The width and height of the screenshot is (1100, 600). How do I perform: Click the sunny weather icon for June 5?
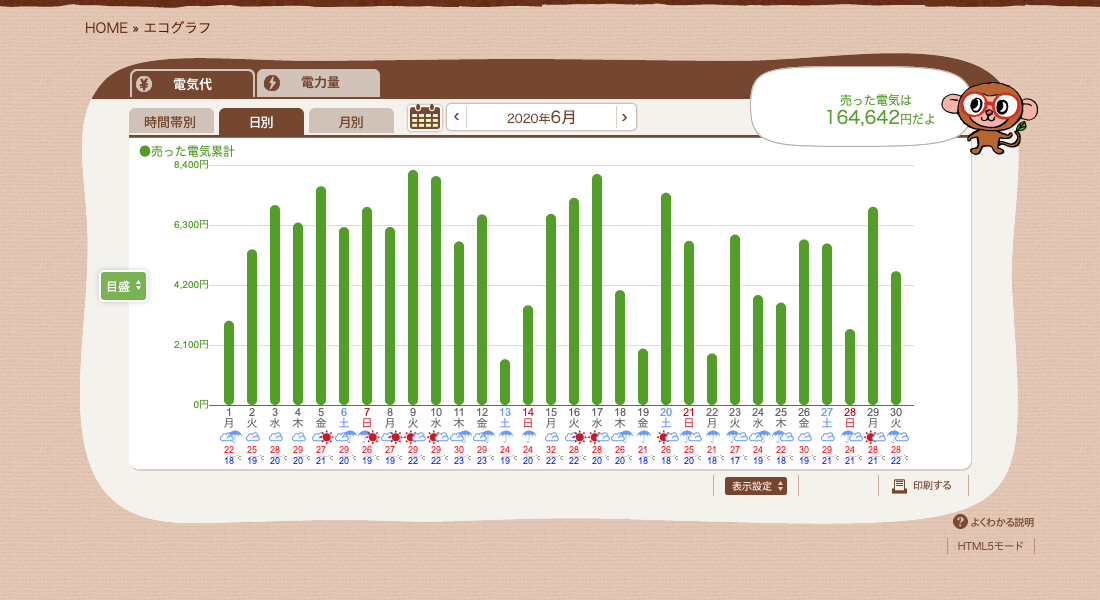(x=325, y=437)
